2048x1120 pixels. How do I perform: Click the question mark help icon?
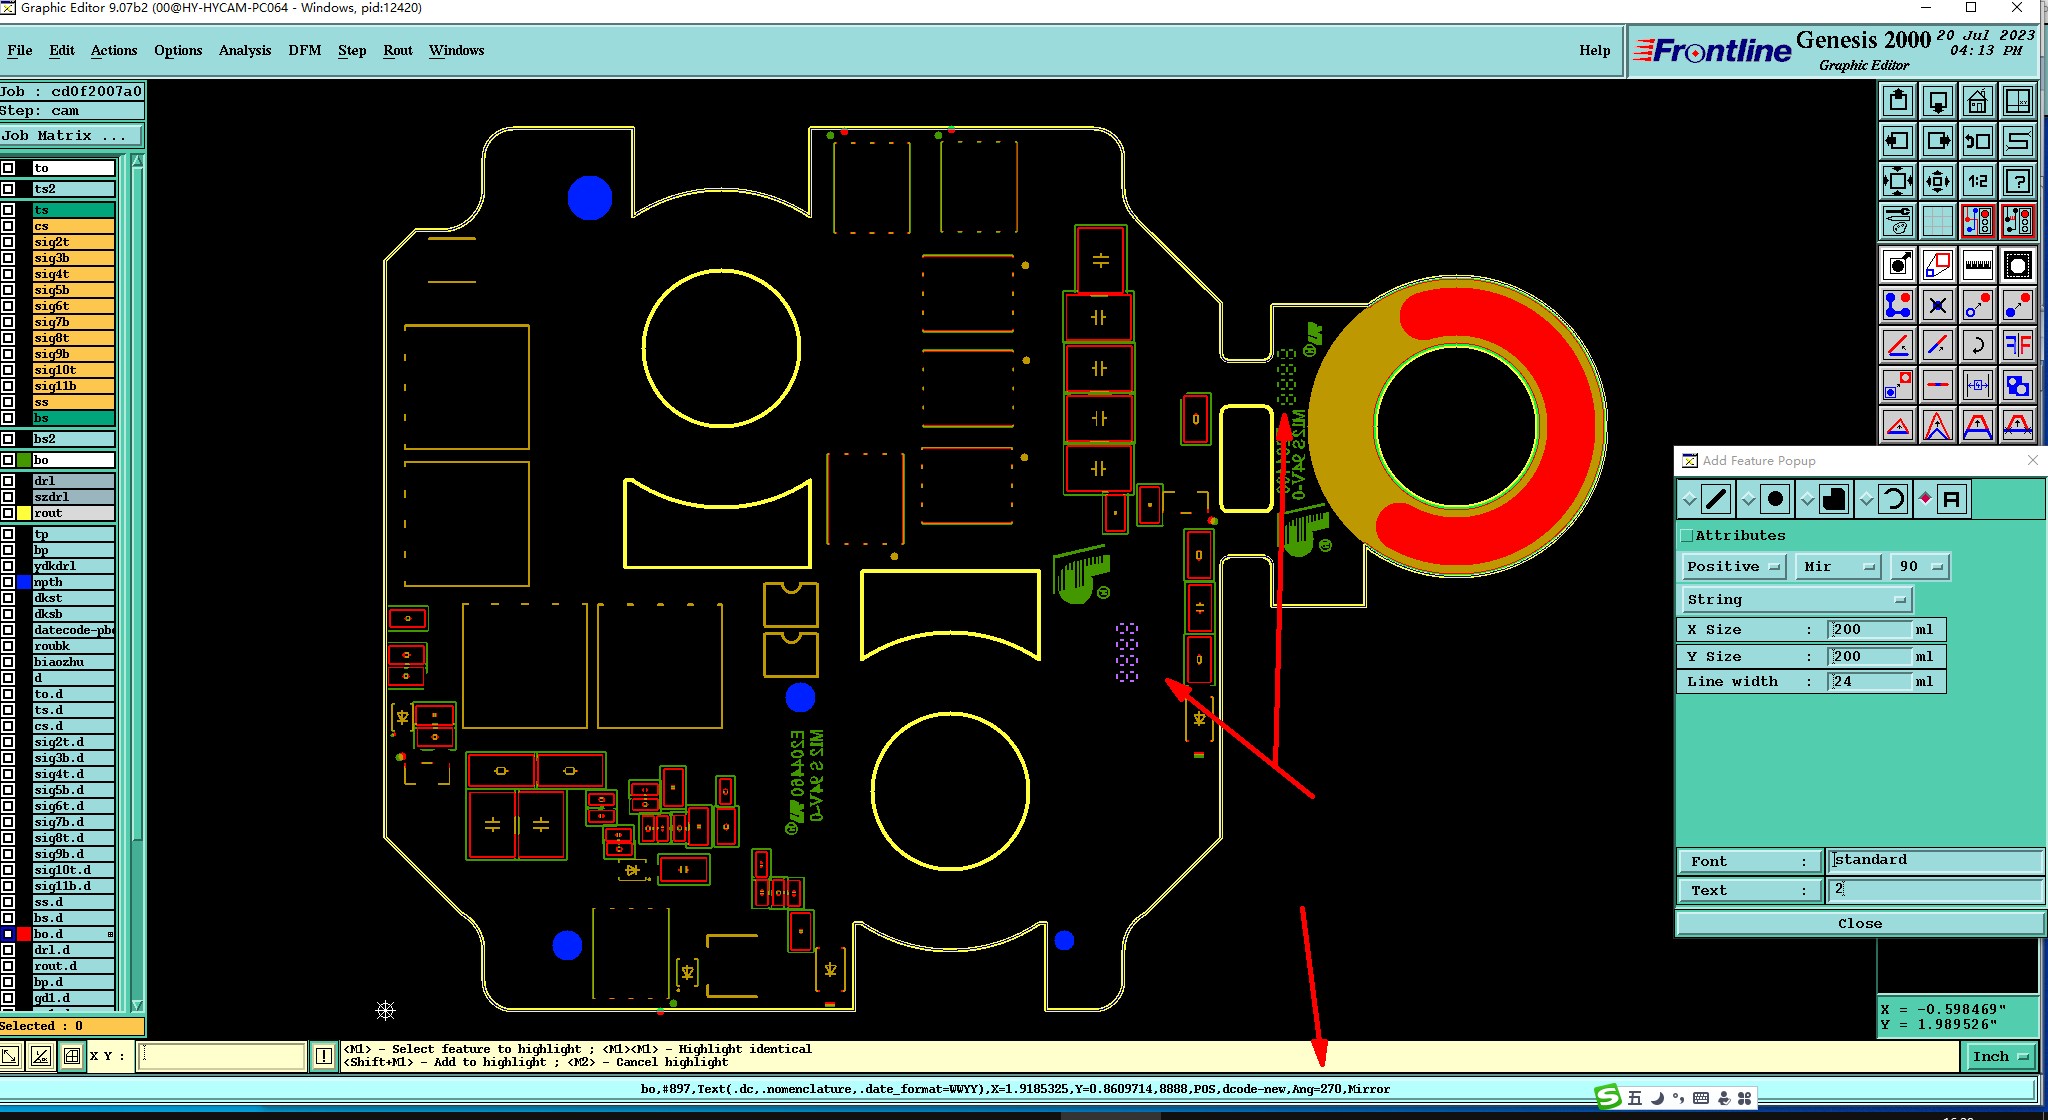click(x=2017, y=181)
